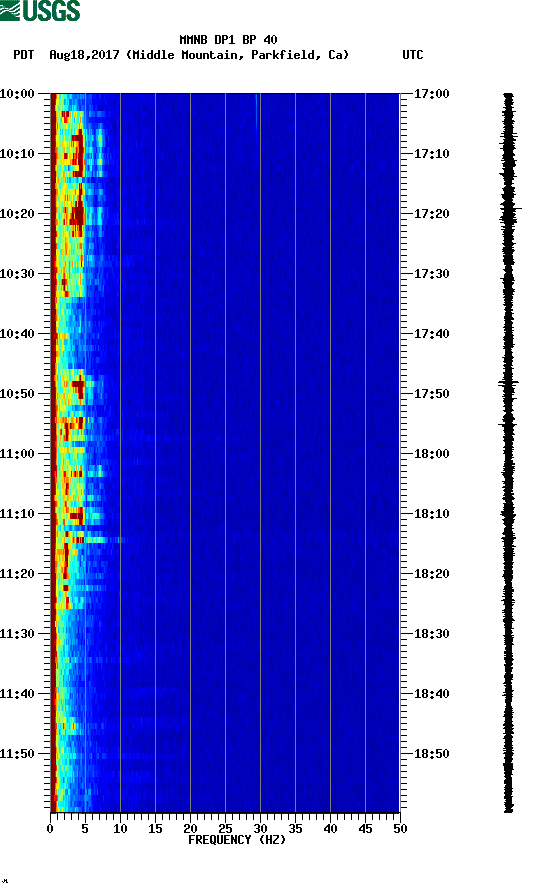Click the '10:30' PDT time label
This screenshot has height=892, width=552.
pyautogui.click(x=17, y=274)
